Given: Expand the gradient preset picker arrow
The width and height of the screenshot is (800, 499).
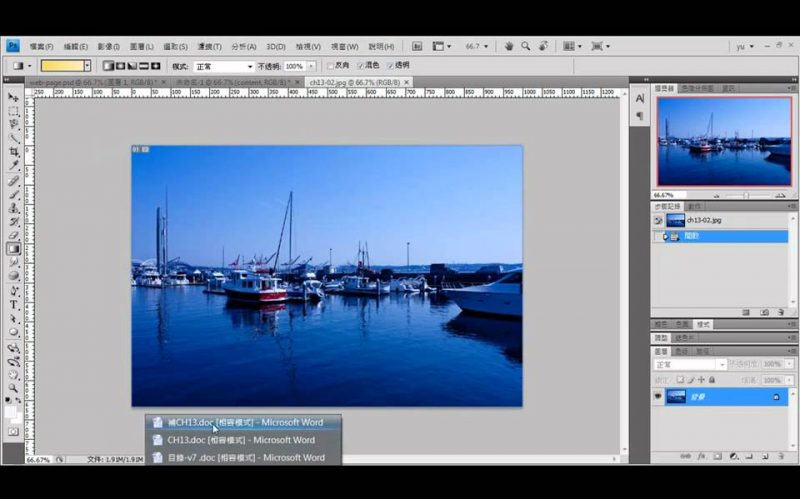Looking at the screenshot, I should tap(87, 66).
